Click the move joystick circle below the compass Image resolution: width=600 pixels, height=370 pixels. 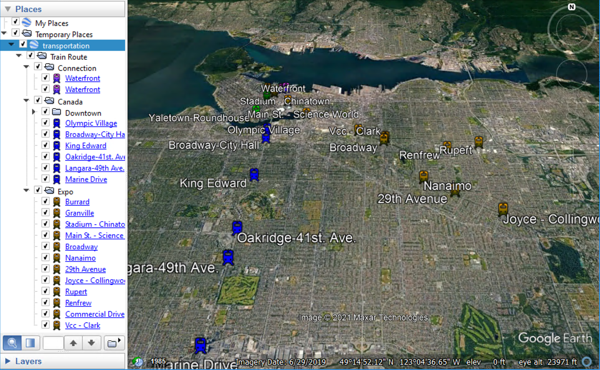click(x=571, y=74)
